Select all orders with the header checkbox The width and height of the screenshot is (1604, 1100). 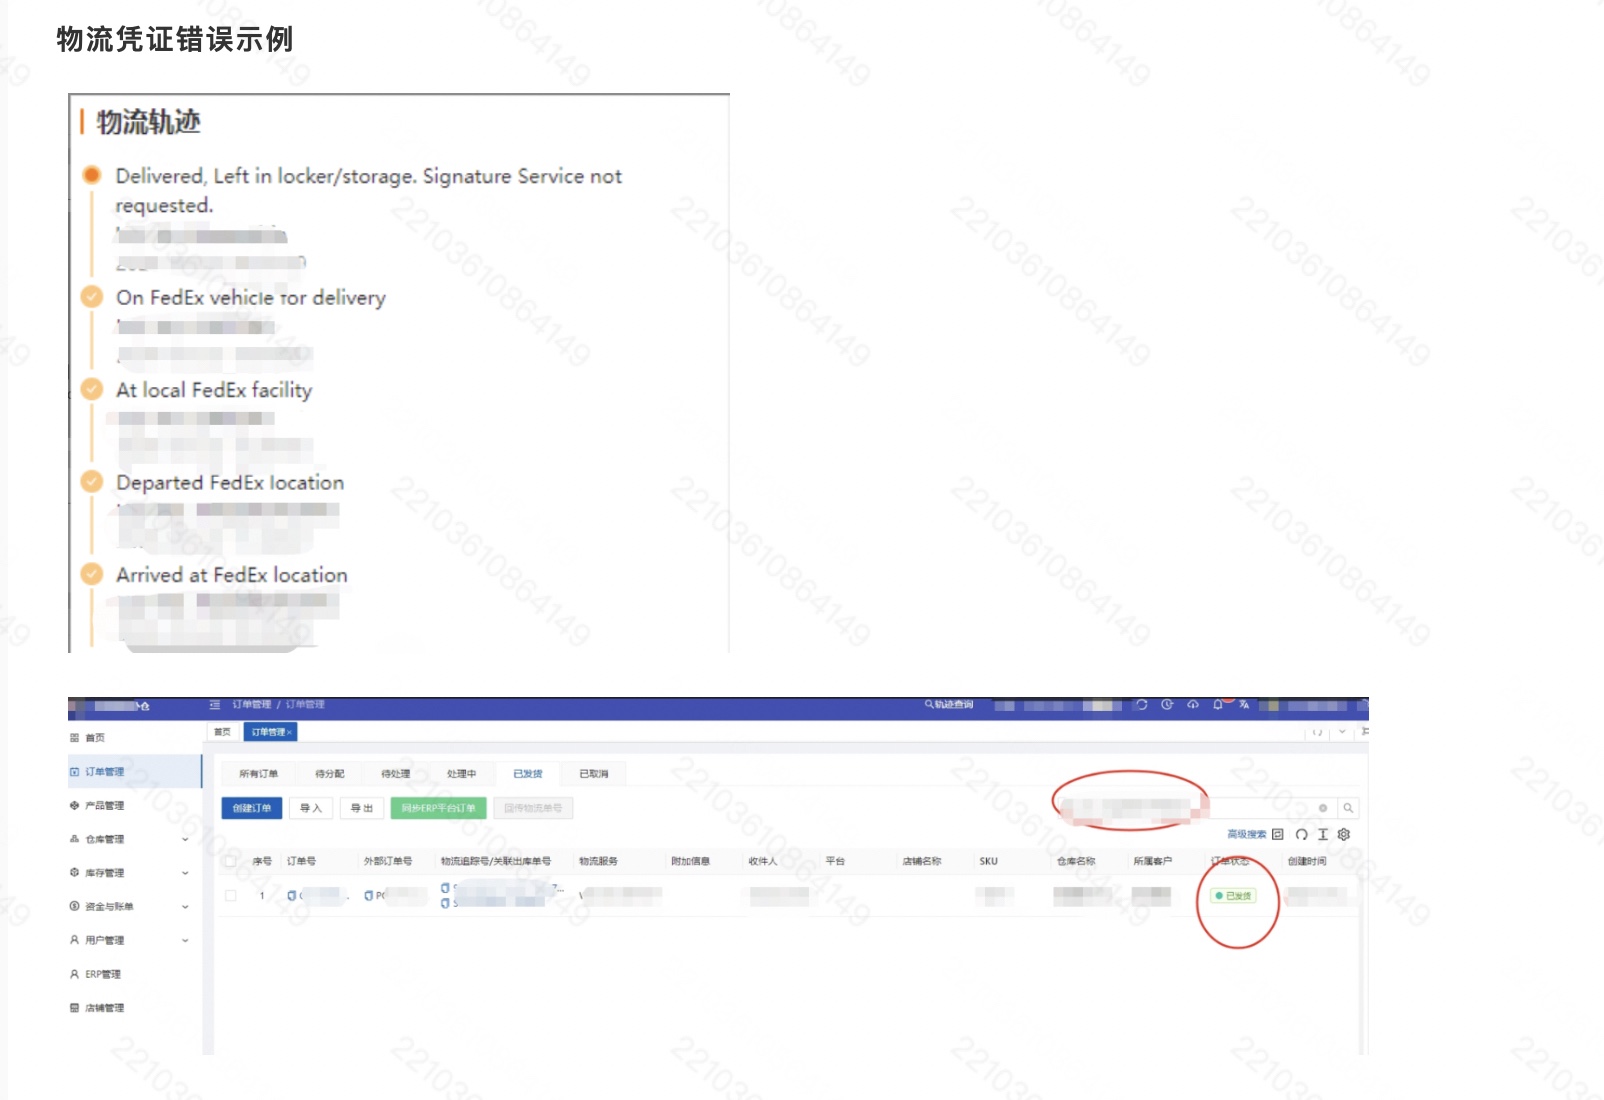[x=231, y=861]
